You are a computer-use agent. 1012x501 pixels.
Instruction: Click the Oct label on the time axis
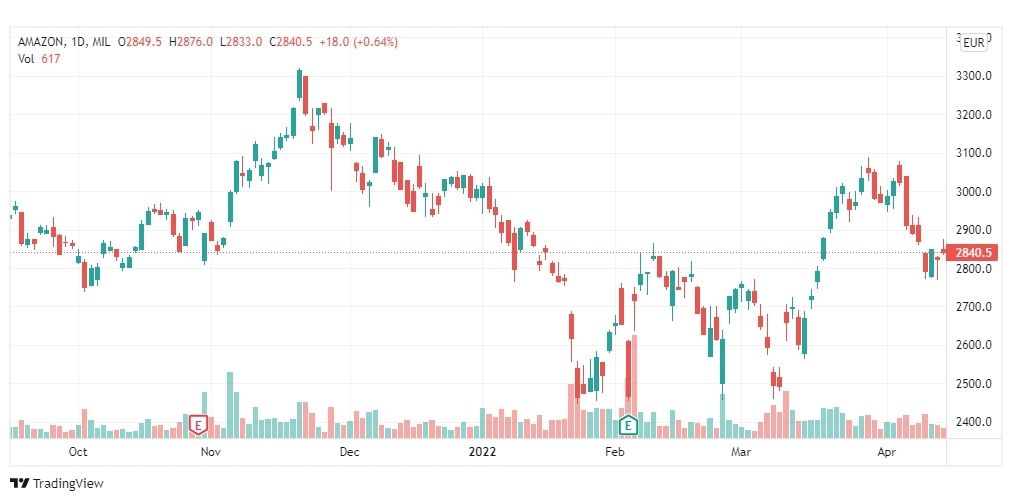pos(78,452)
